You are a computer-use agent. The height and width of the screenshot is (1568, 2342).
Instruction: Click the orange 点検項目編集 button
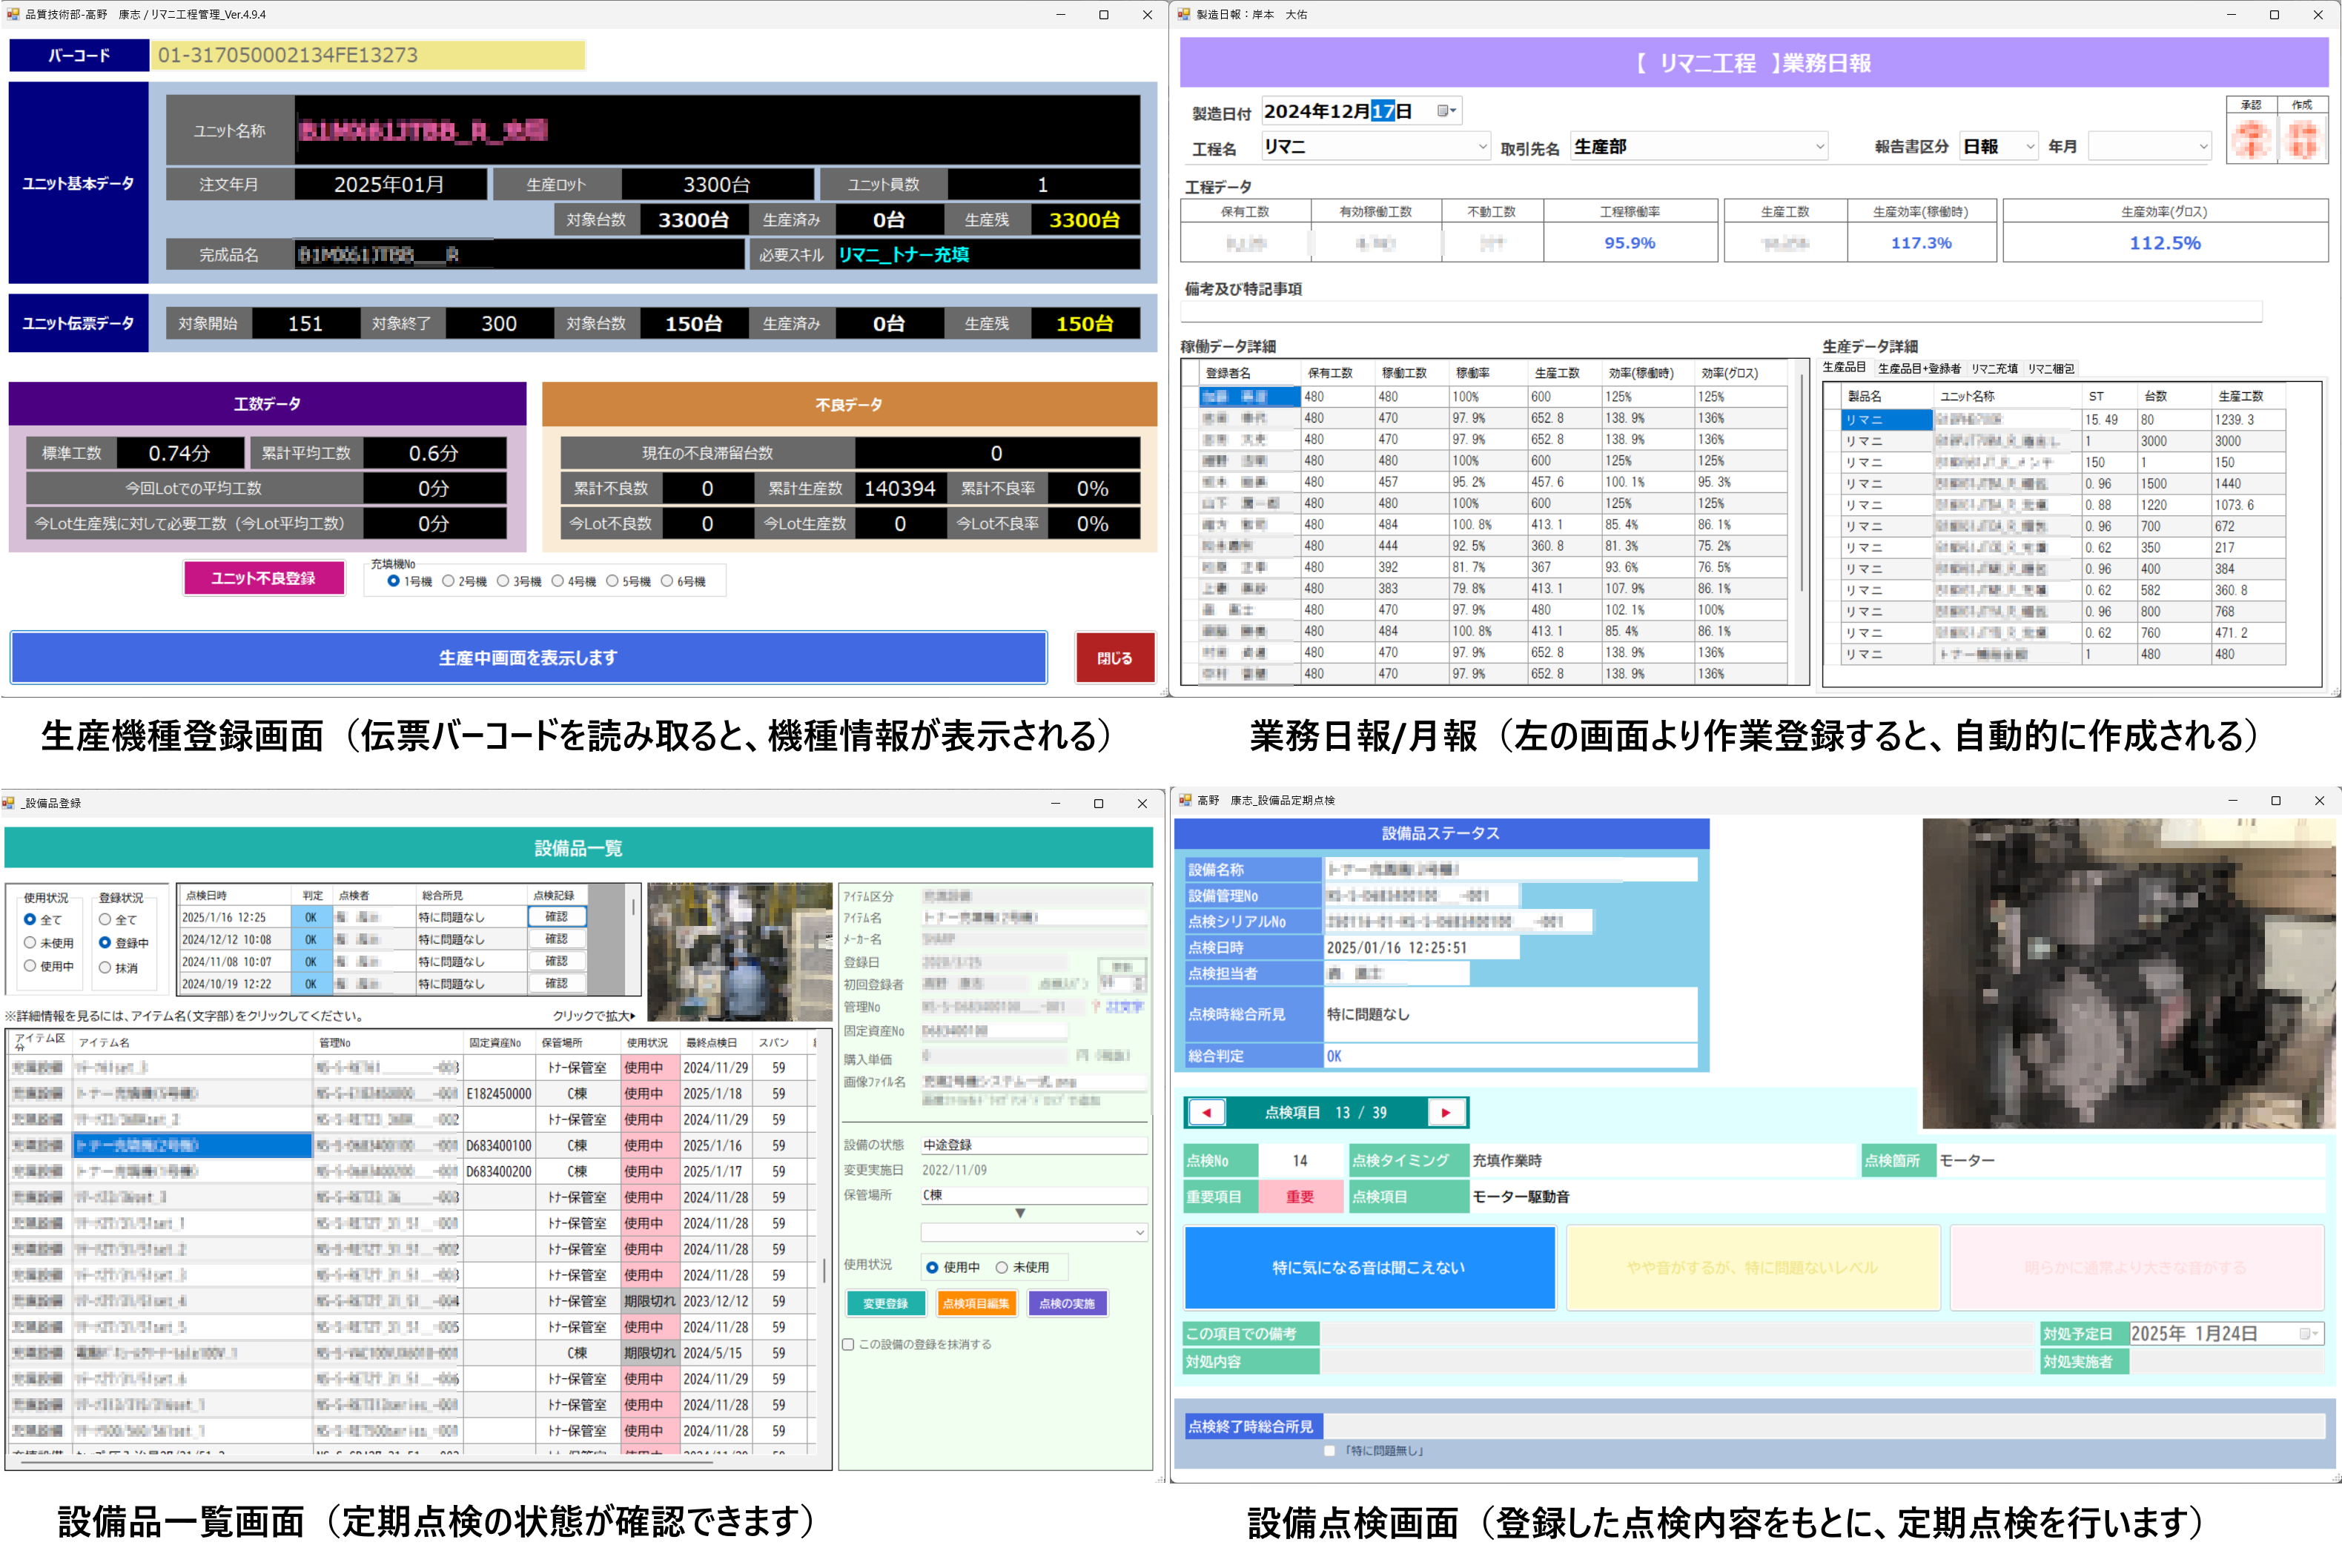pyautogui.click(x=976, y=1303)
